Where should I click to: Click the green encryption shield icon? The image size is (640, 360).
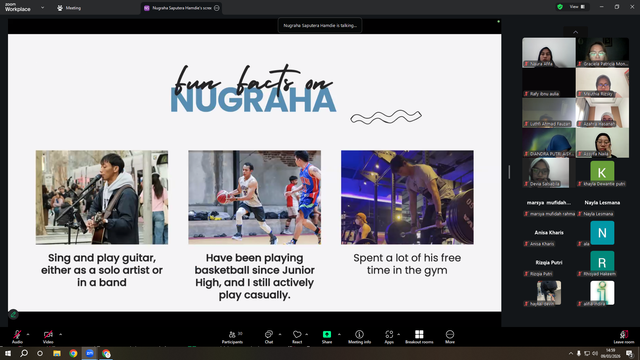tap(560, 7)
